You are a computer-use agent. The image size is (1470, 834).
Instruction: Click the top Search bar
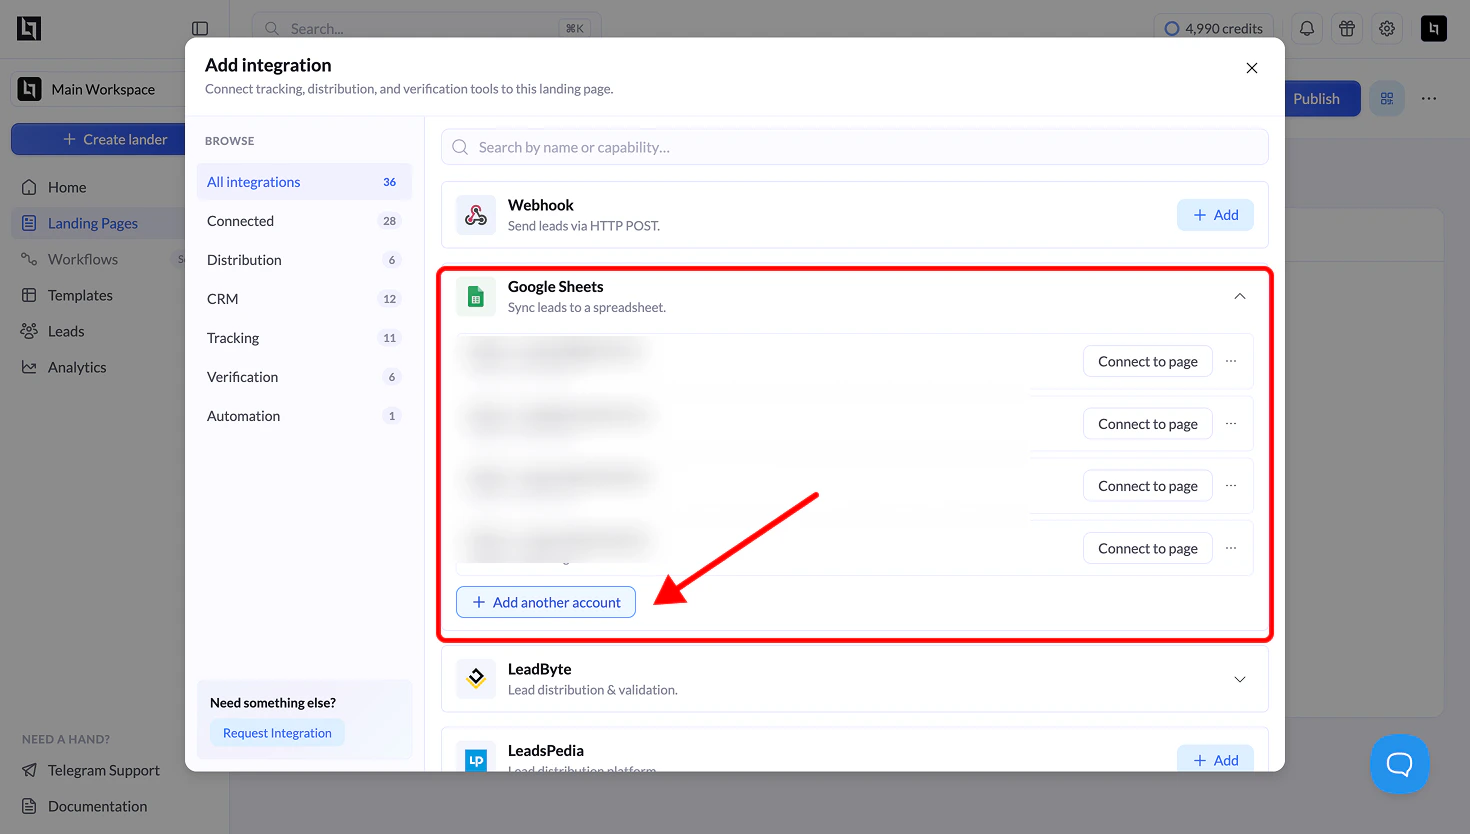tap(426, 28)
